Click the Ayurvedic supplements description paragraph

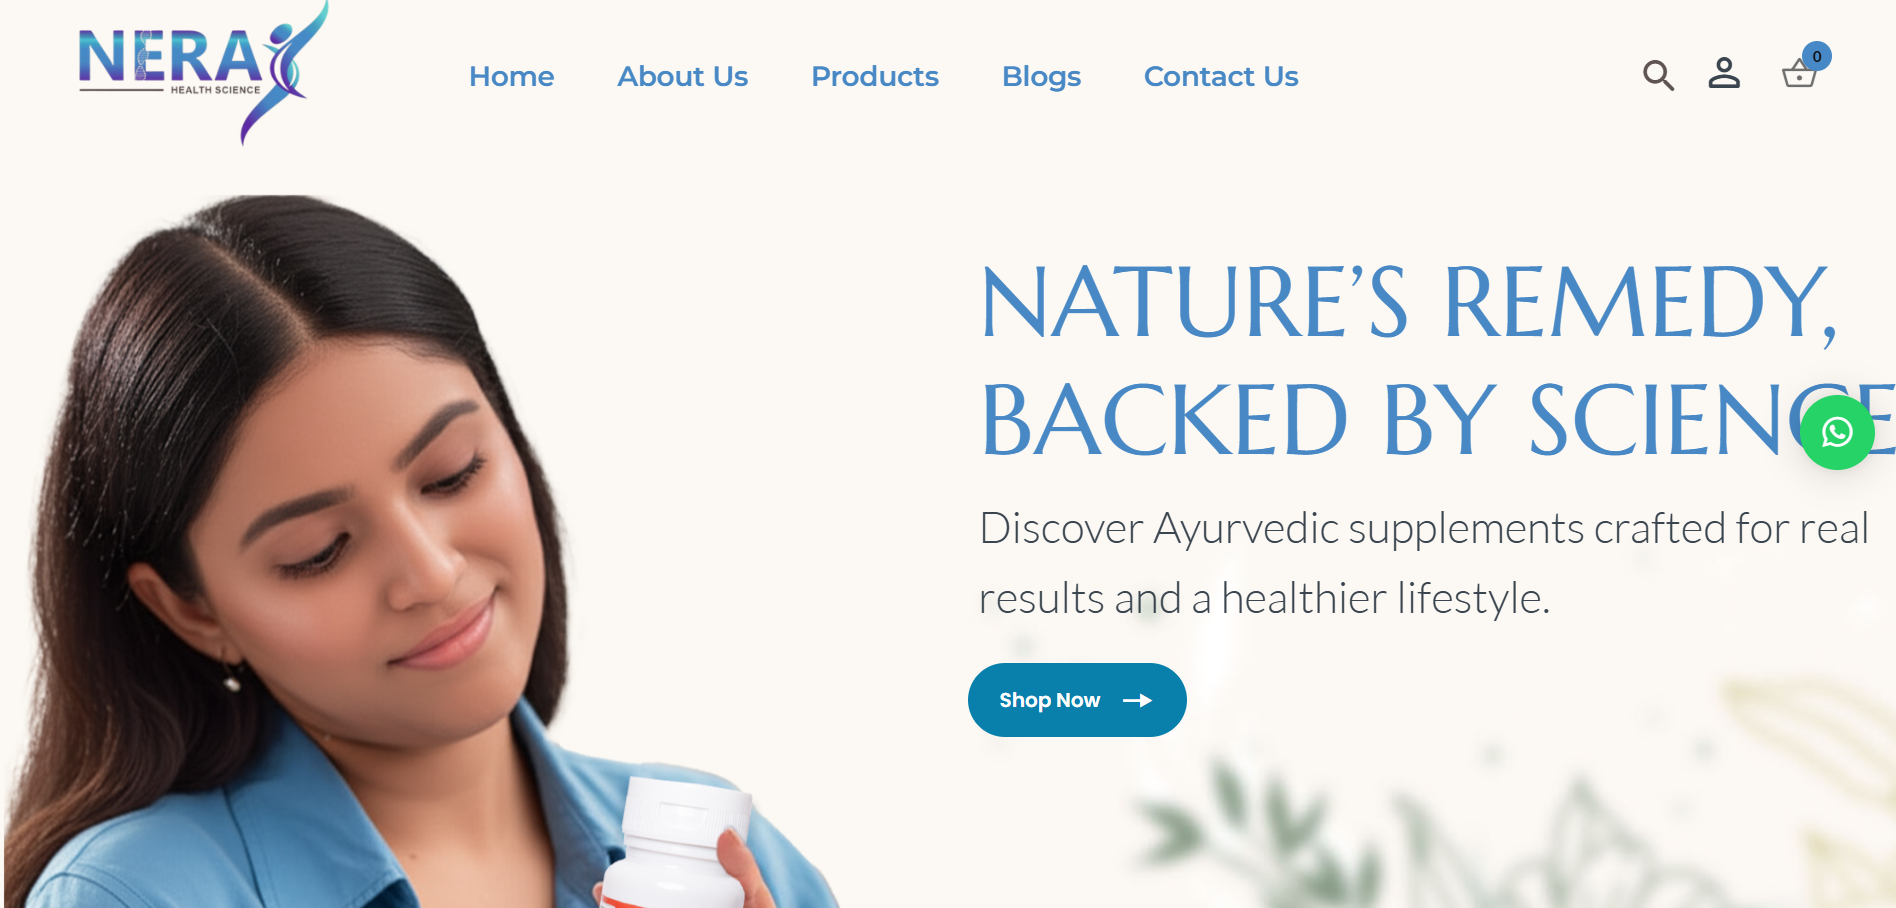click(1423, 563)
